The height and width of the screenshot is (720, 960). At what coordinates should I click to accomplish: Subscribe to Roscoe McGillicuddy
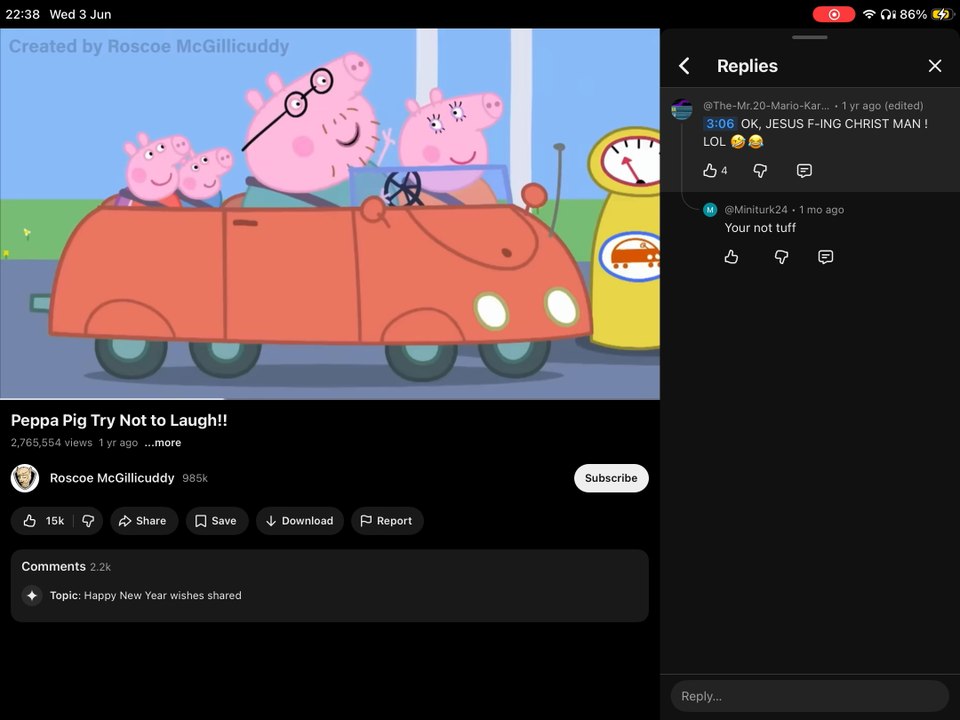tap(611, 478)
